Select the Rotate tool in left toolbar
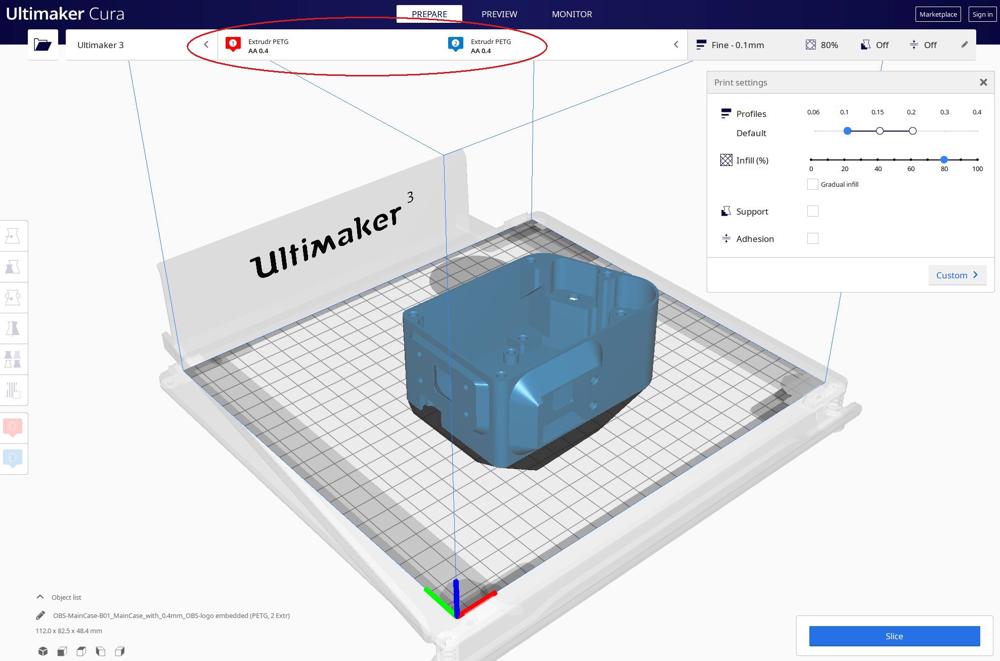Image resolution: width=1000 pixels, height=661 pixels. pos(13,297)
